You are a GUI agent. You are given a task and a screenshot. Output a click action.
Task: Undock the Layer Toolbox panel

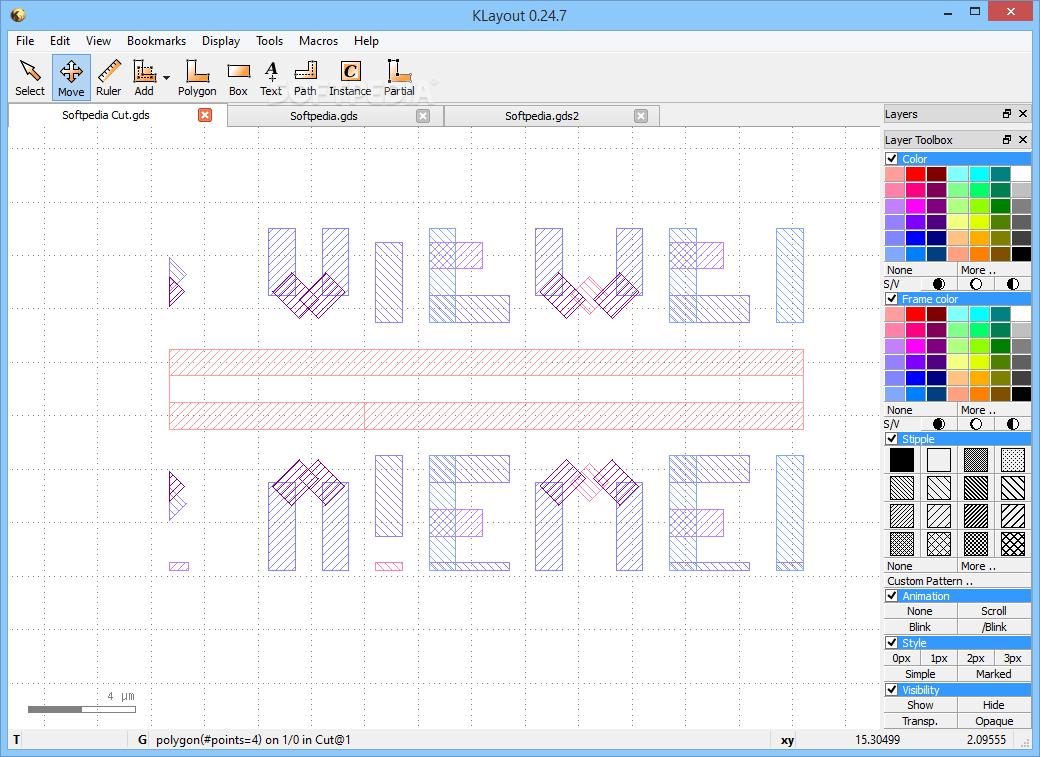coord(1007,139)
